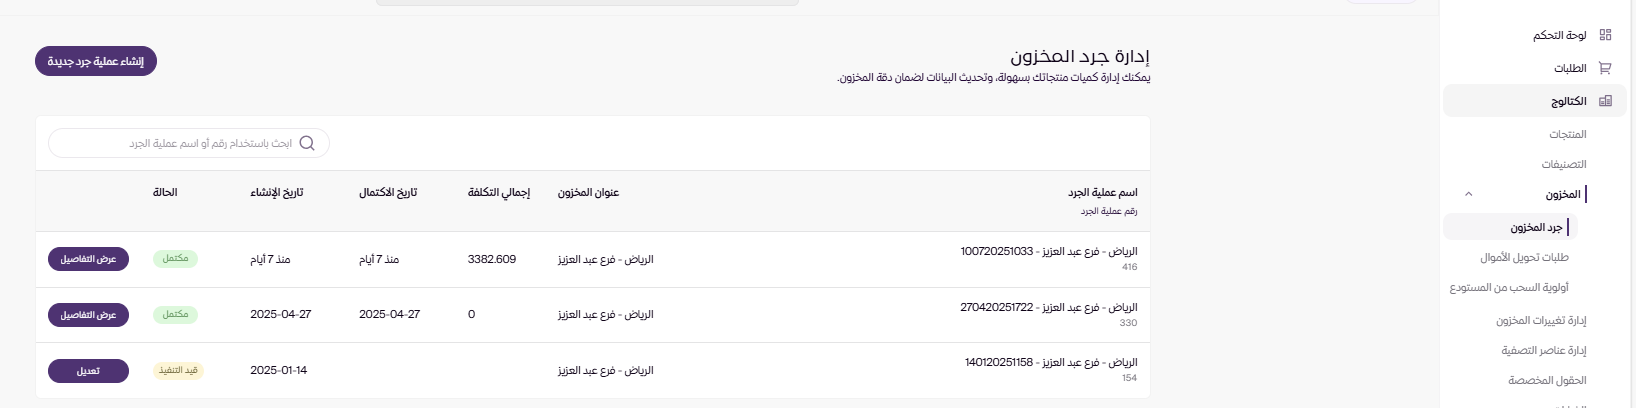
Task: Click the orders shopping cart icon
Action: tap(1605, 69)
